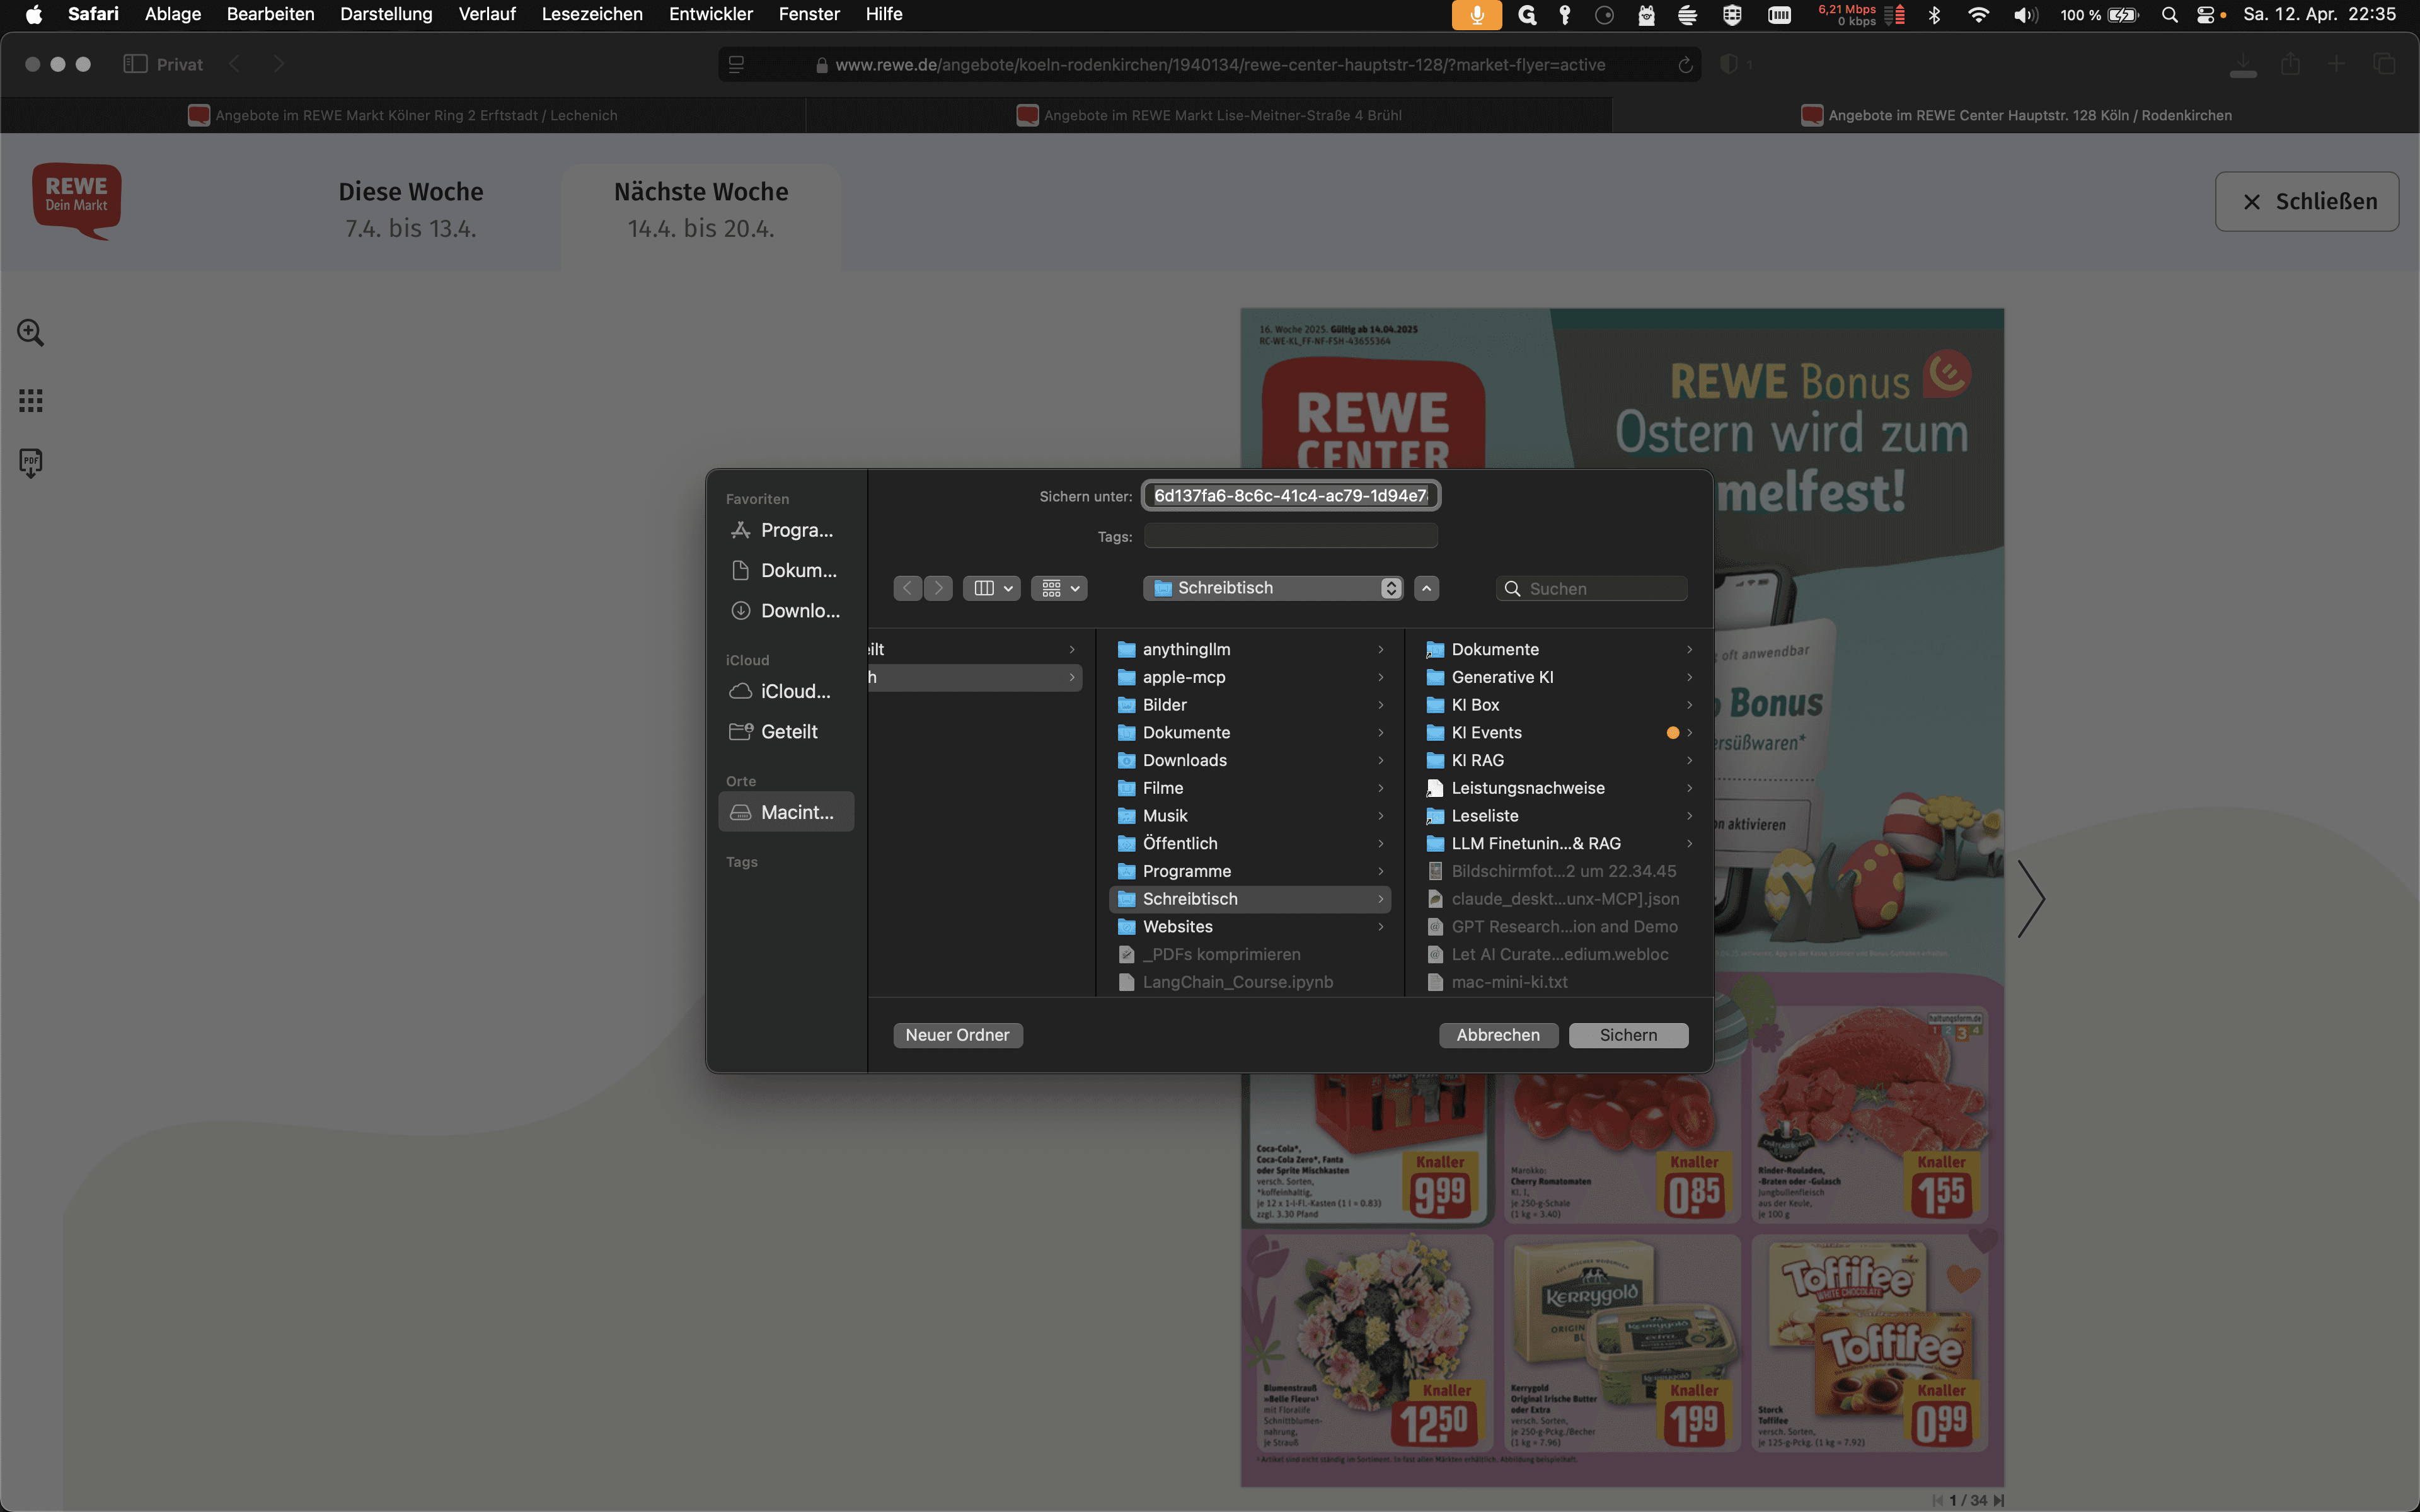The image size is (2420, 1512).
Task: Click the Sichern unter filename field
Action: (x=1291, y=496)
